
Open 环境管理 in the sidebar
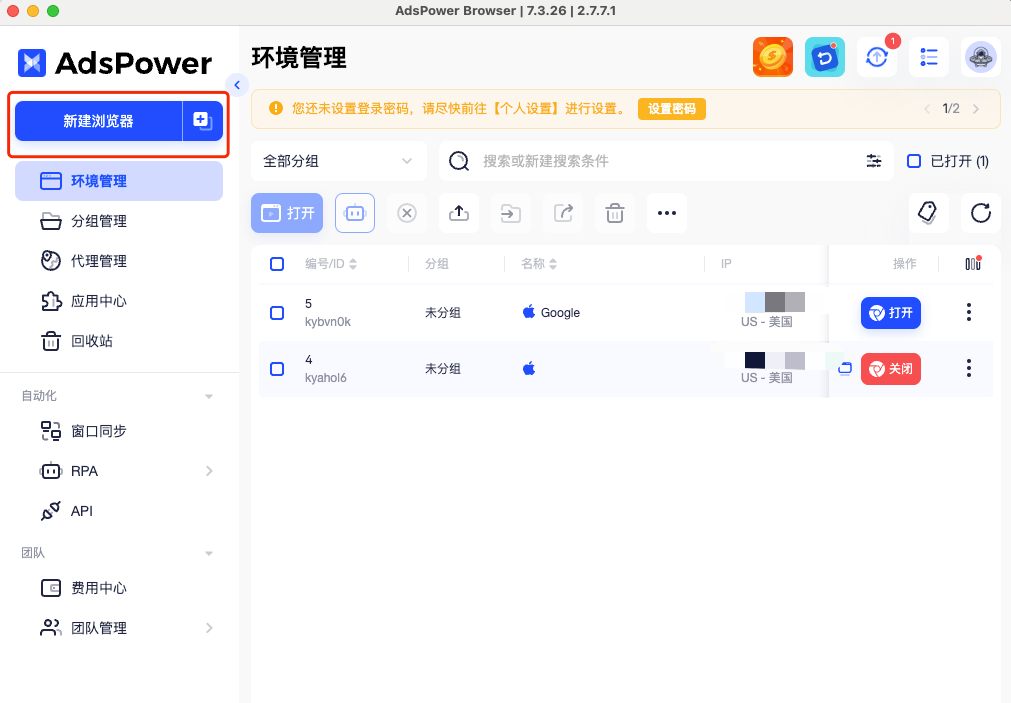[119, 181]
